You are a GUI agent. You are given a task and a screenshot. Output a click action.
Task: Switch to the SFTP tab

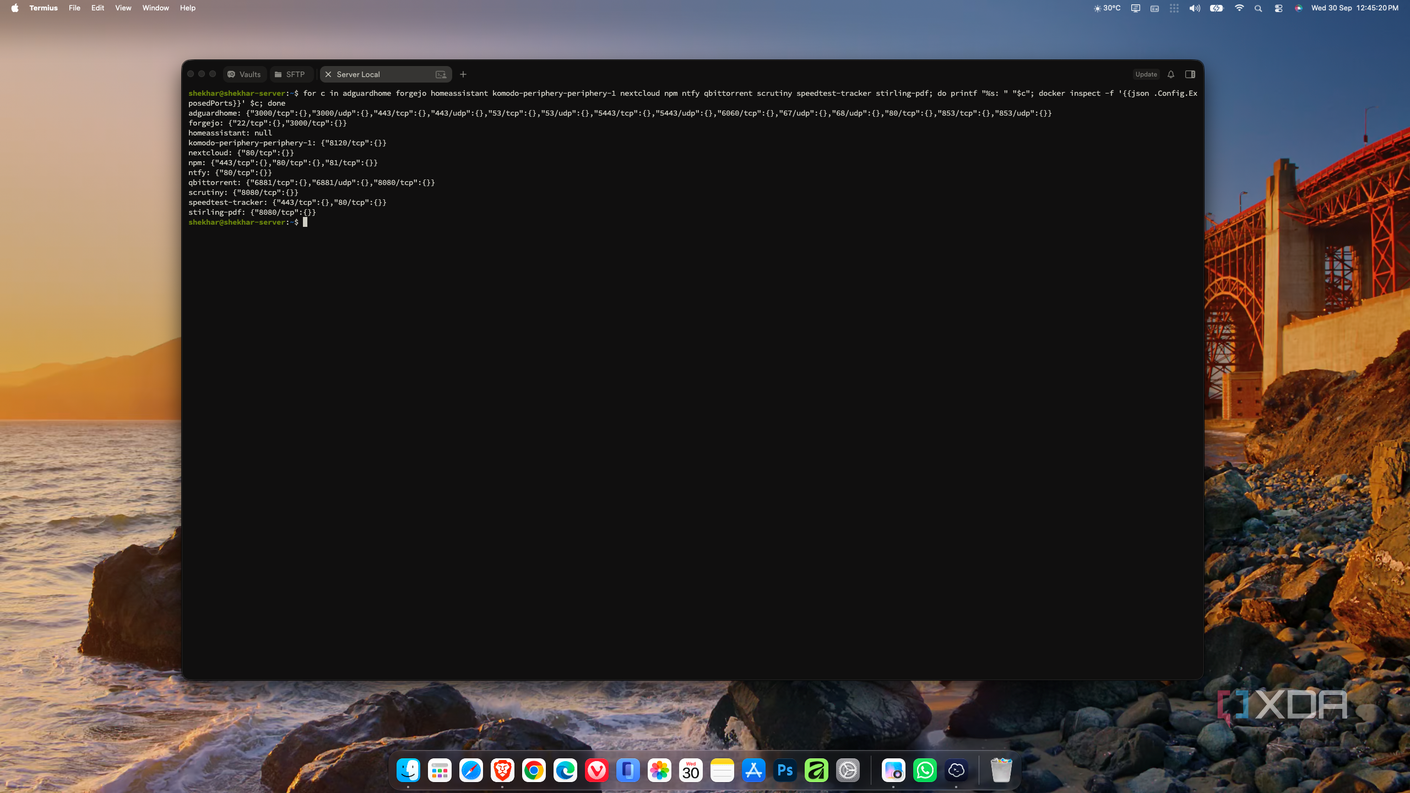289,74
